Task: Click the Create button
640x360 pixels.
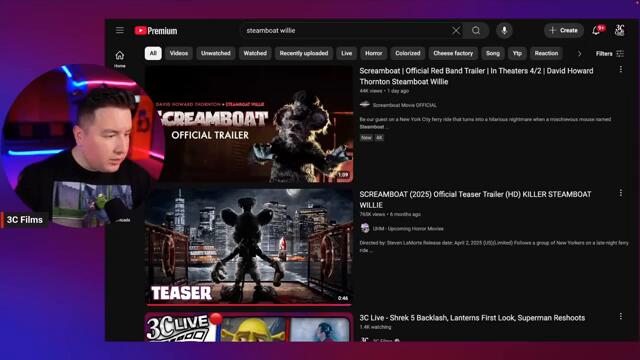Action: point(564,31)
